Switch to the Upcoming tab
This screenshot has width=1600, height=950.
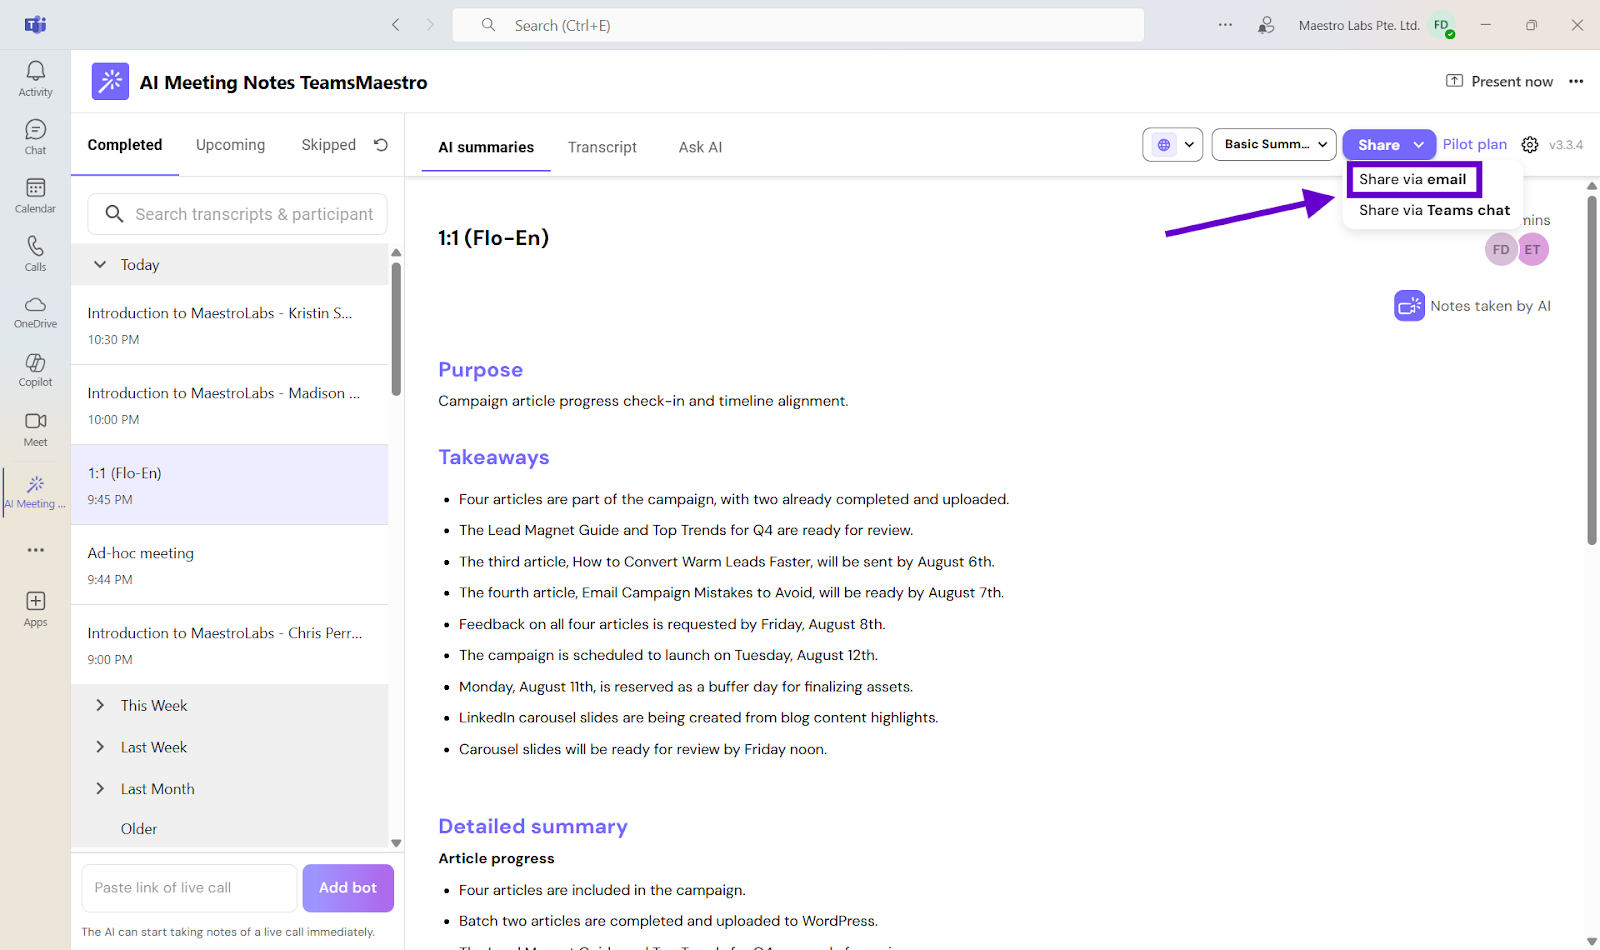pyautogui.click(x=230, y=145)
